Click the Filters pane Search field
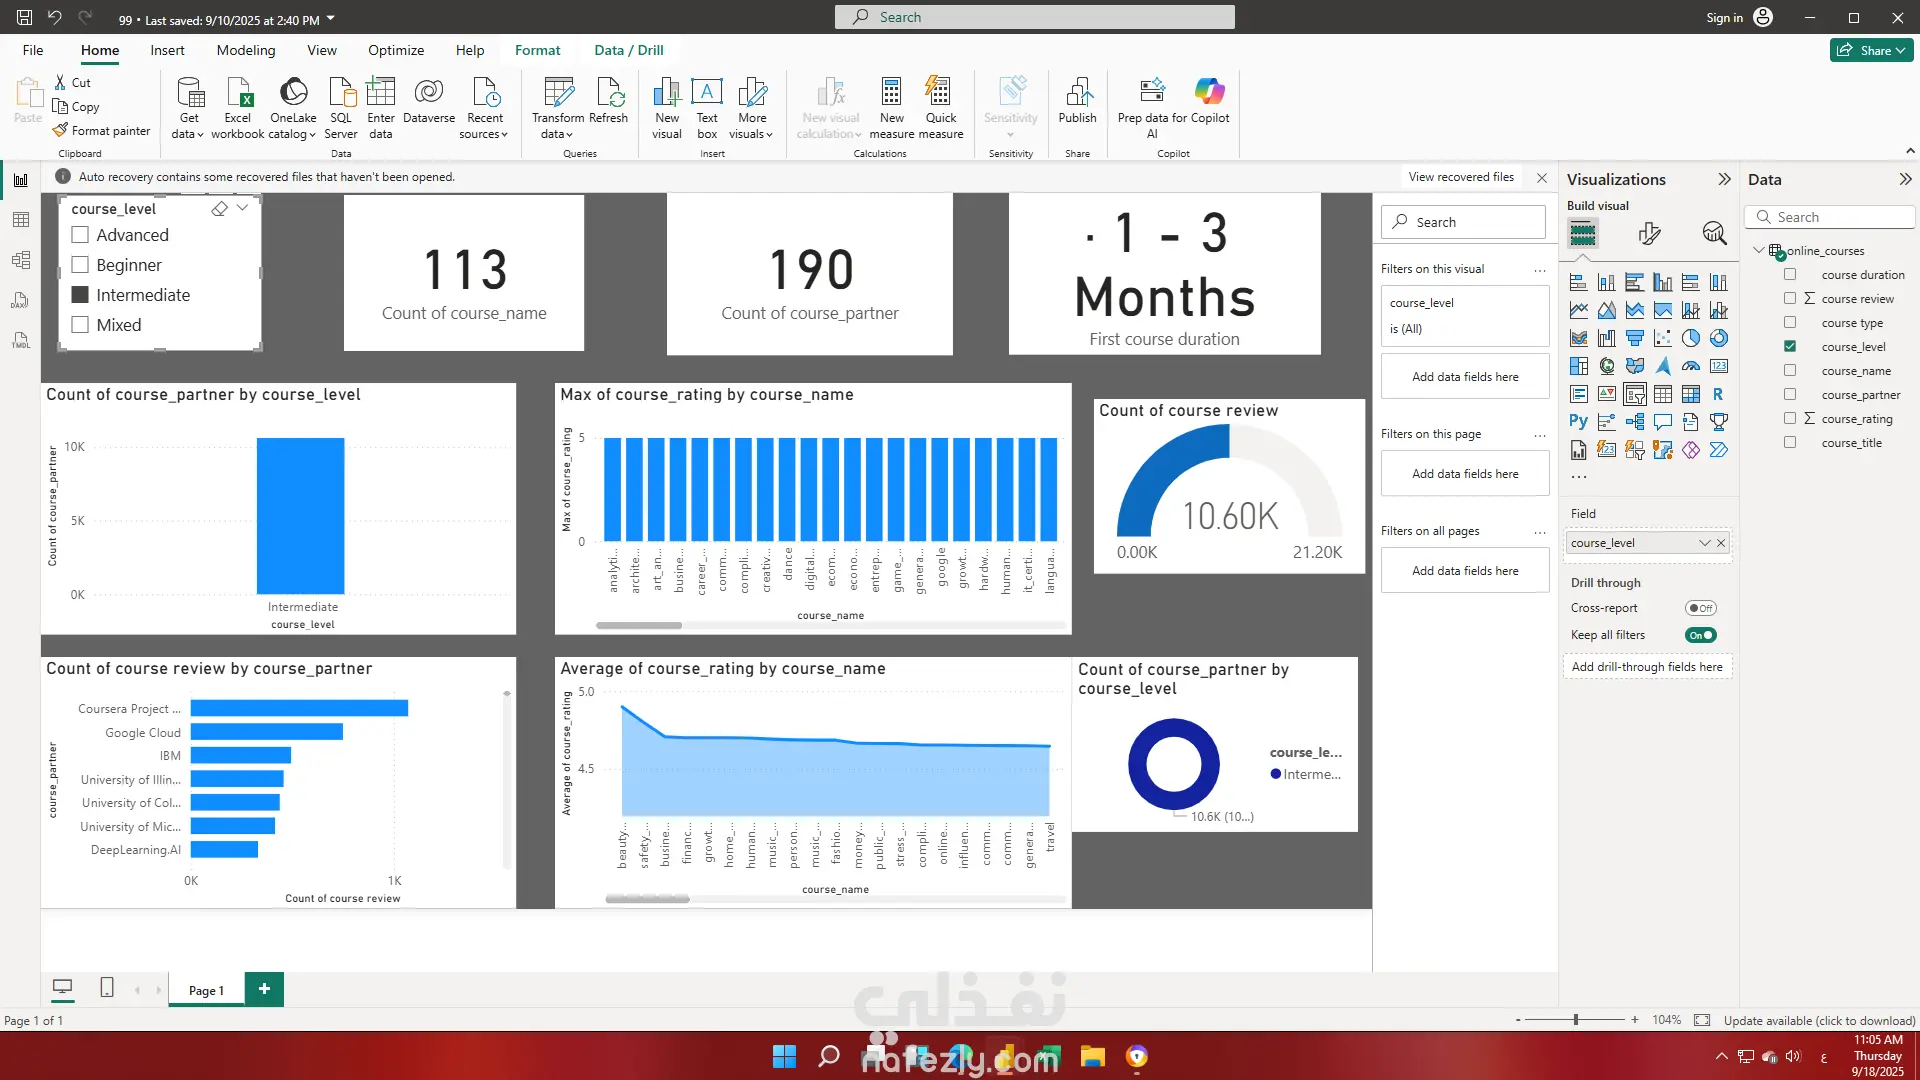This screenshot has height=1080, width=1920. [x=1464, y=222]
